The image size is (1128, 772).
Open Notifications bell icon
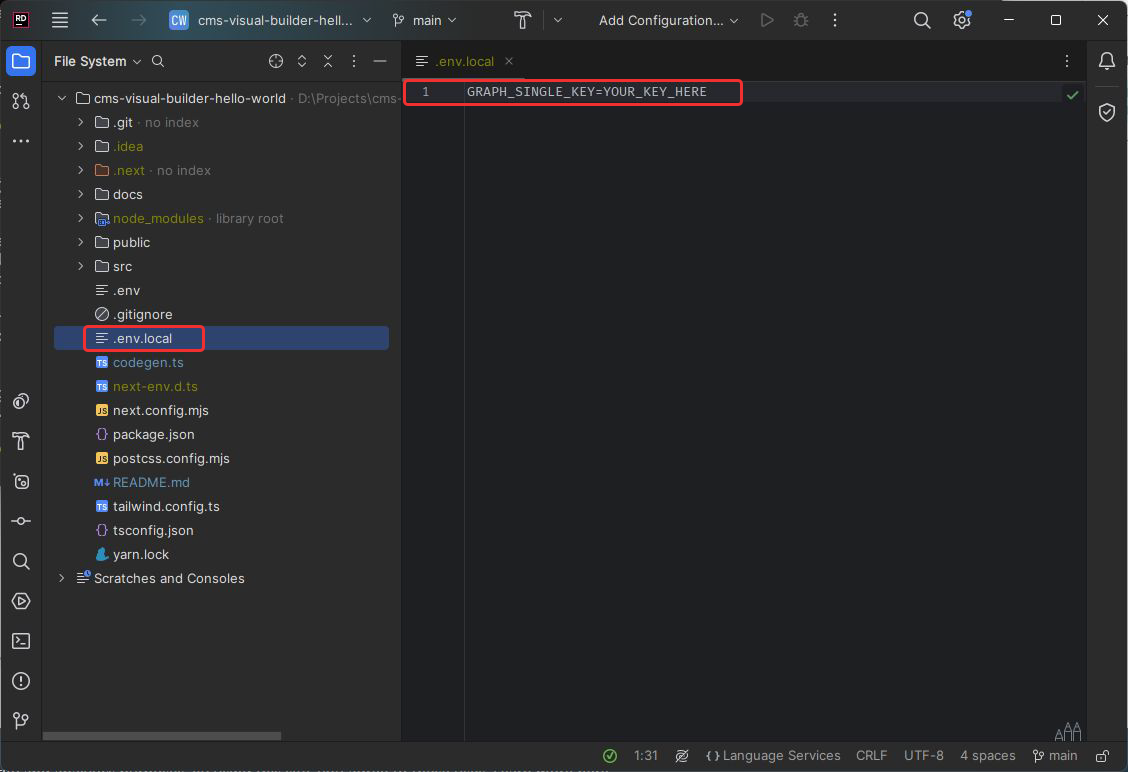click(x=1106, y=61)
